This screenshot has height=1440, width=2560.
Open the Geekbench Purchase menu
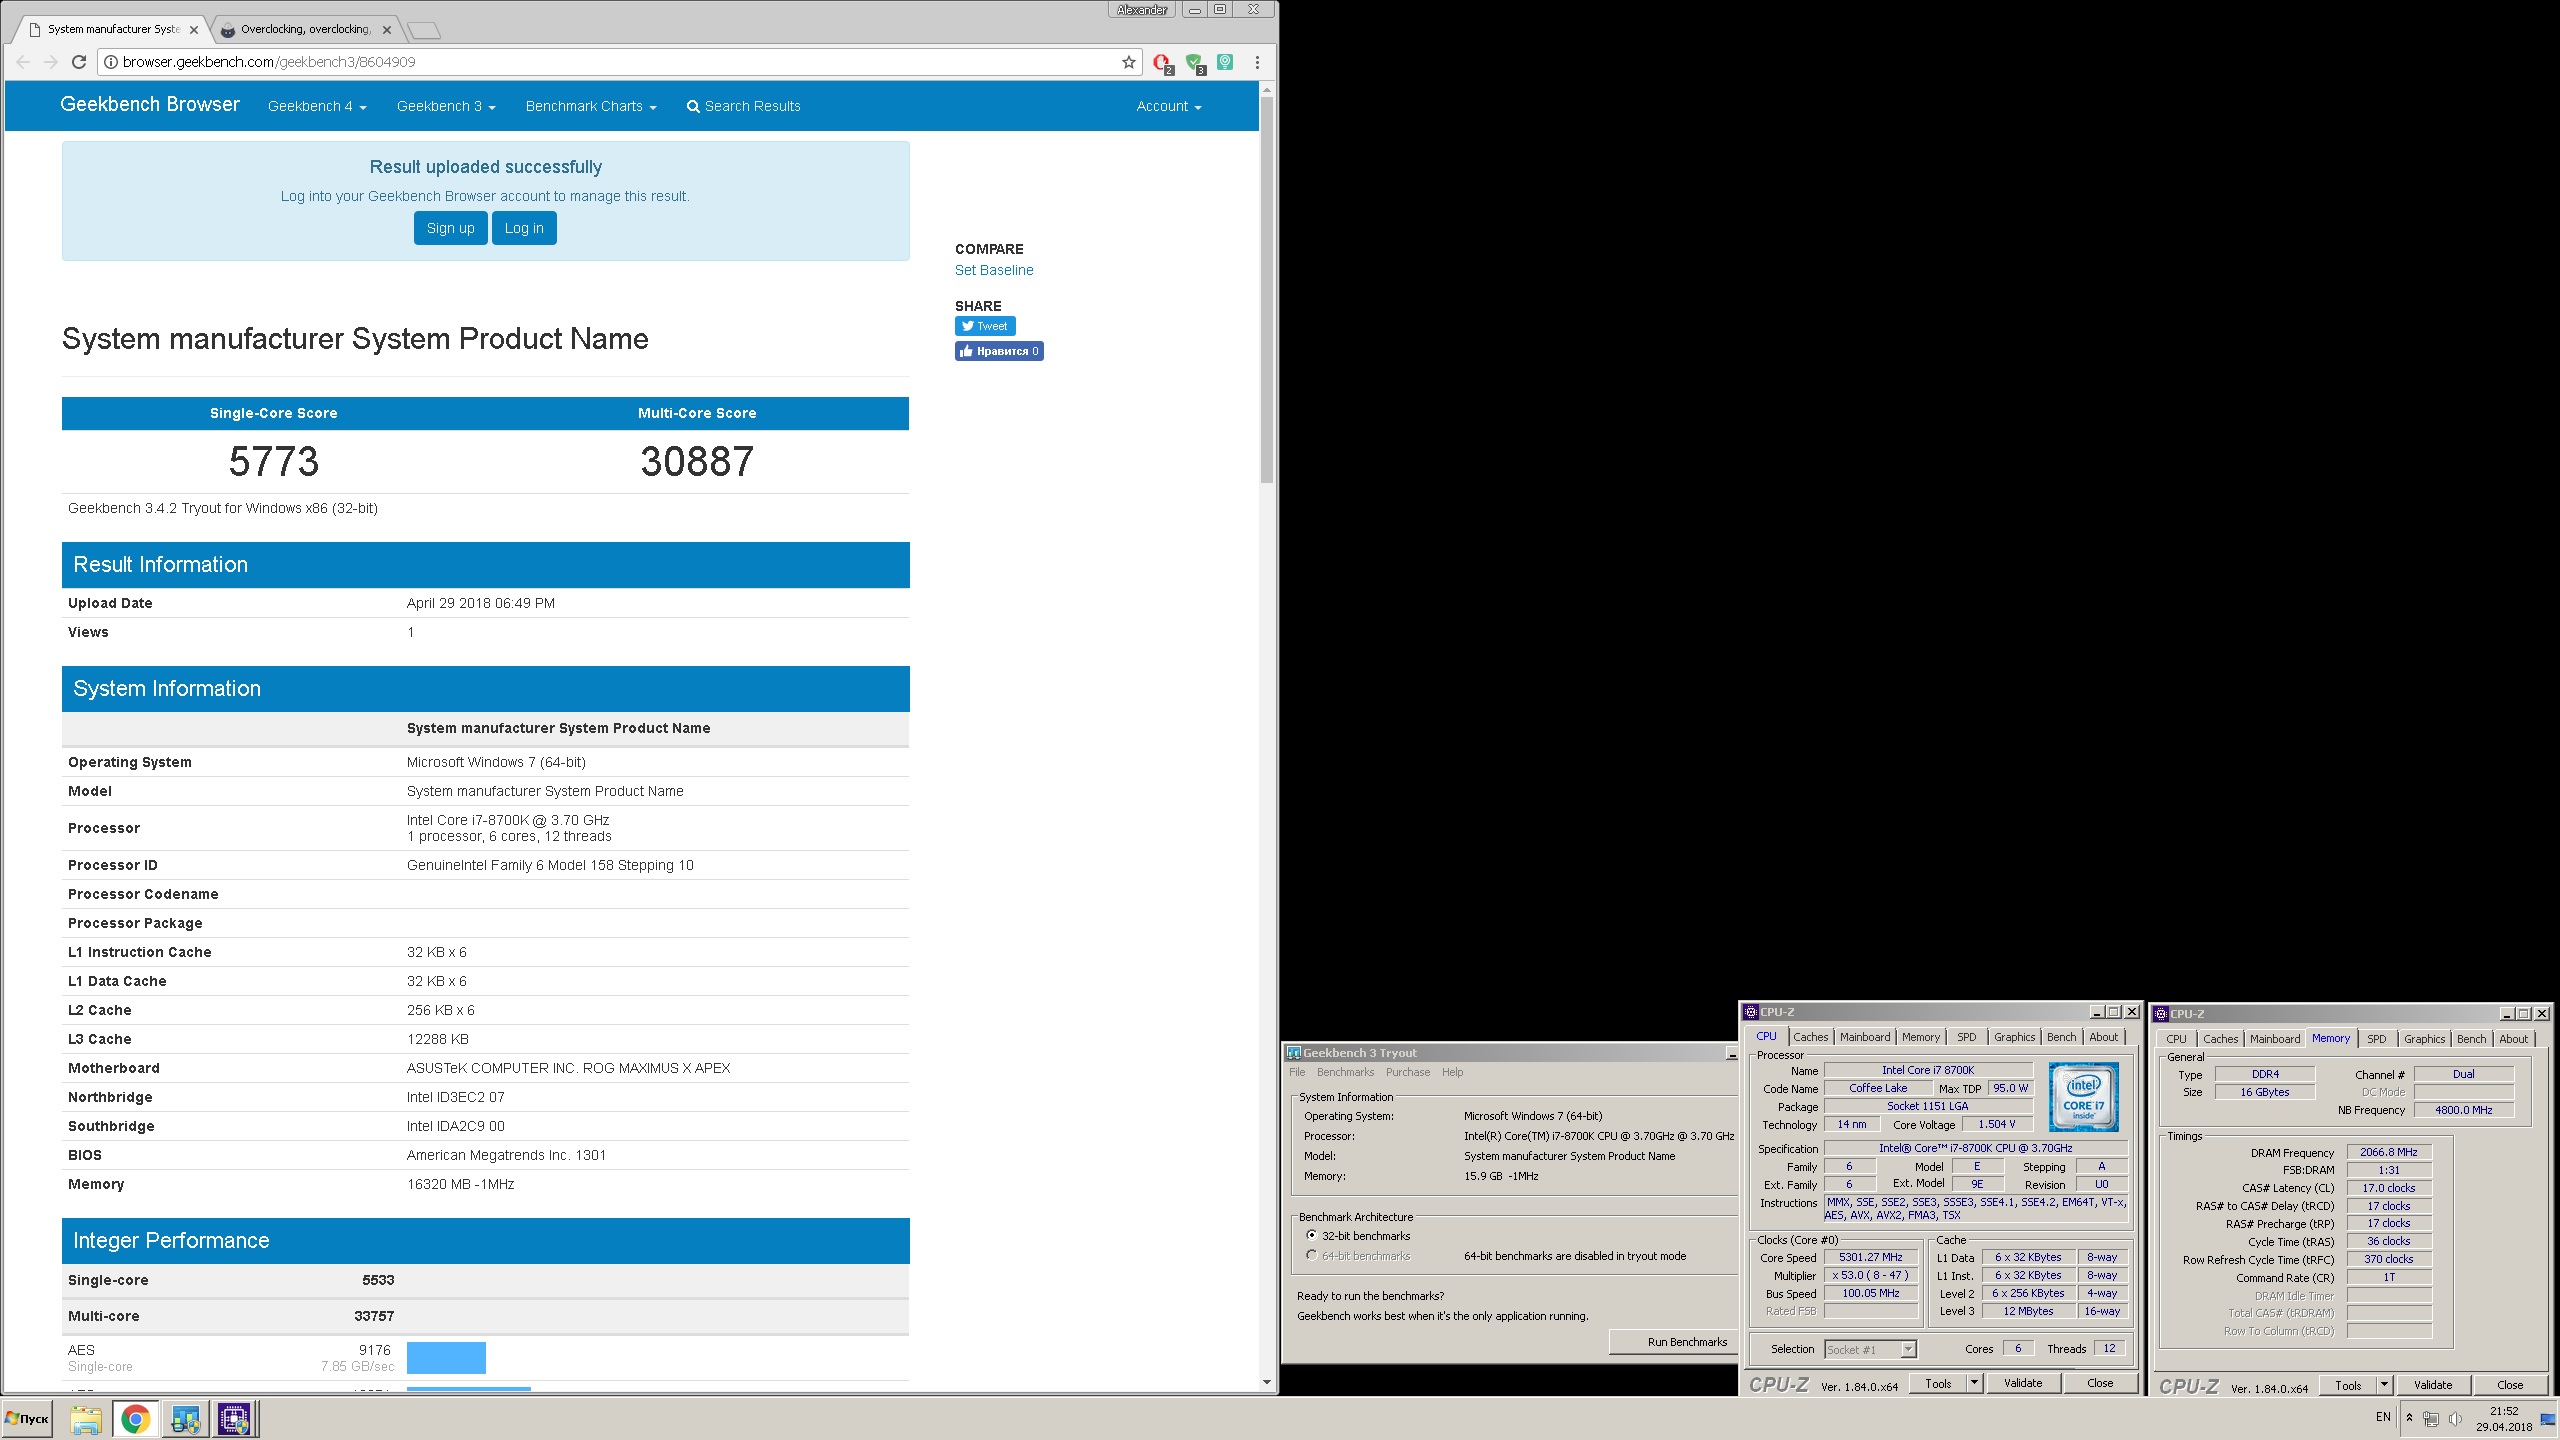(1407, 1072)
